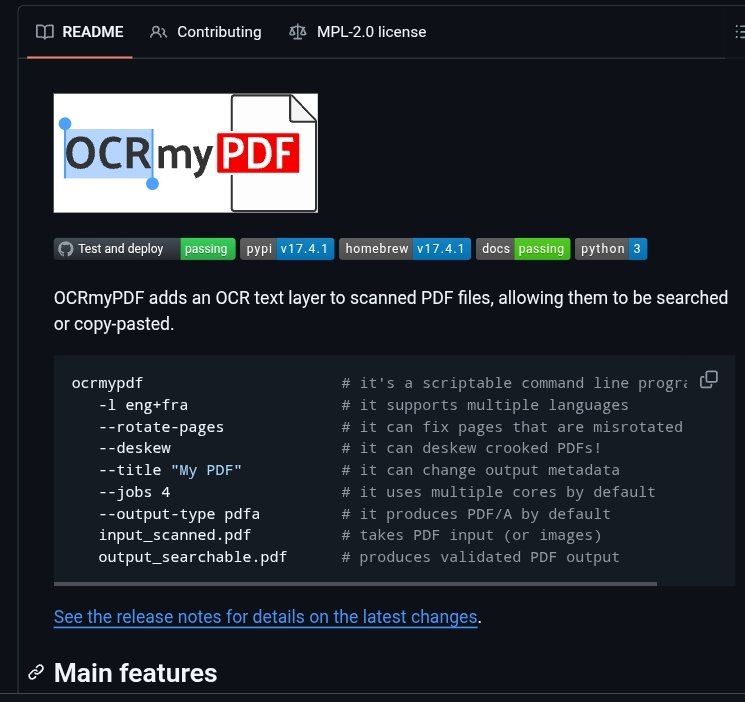Click the Contributing people icon
The height and width of the screenshot is (702, 745).
pos(158,32)
